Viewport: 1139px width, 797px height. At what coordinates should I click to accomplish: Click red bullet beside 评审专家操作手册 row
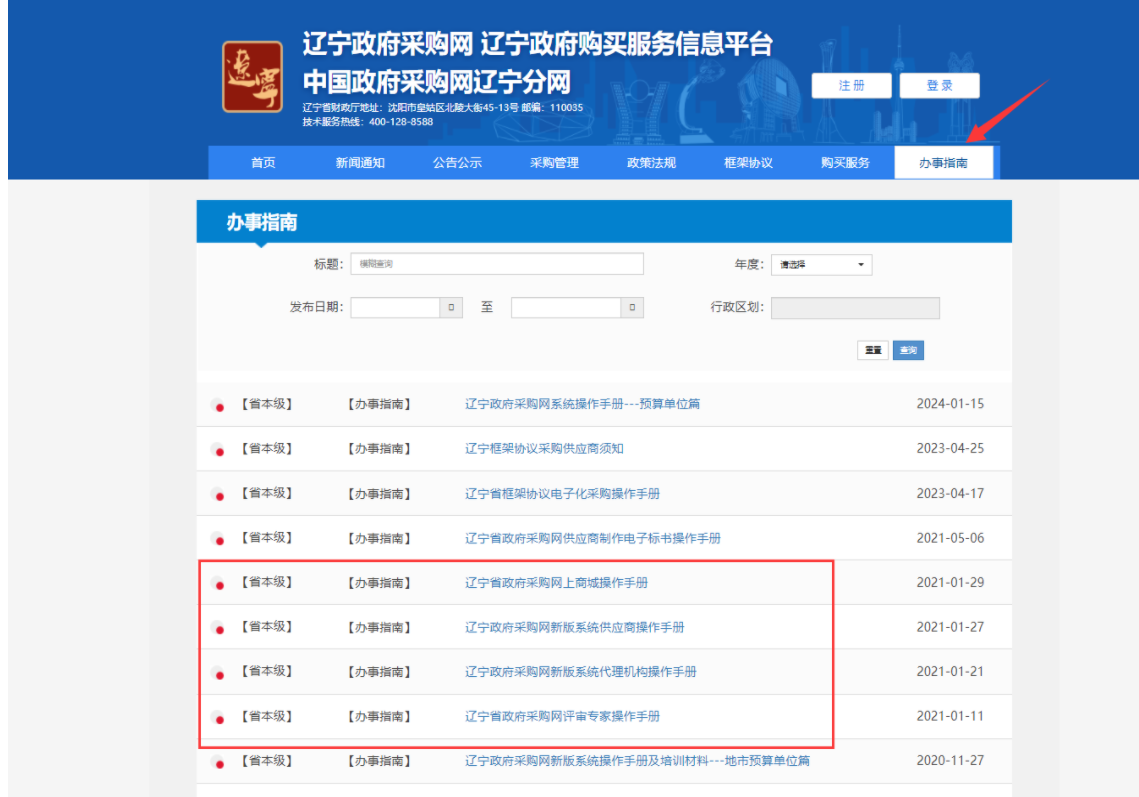point(219,718)
